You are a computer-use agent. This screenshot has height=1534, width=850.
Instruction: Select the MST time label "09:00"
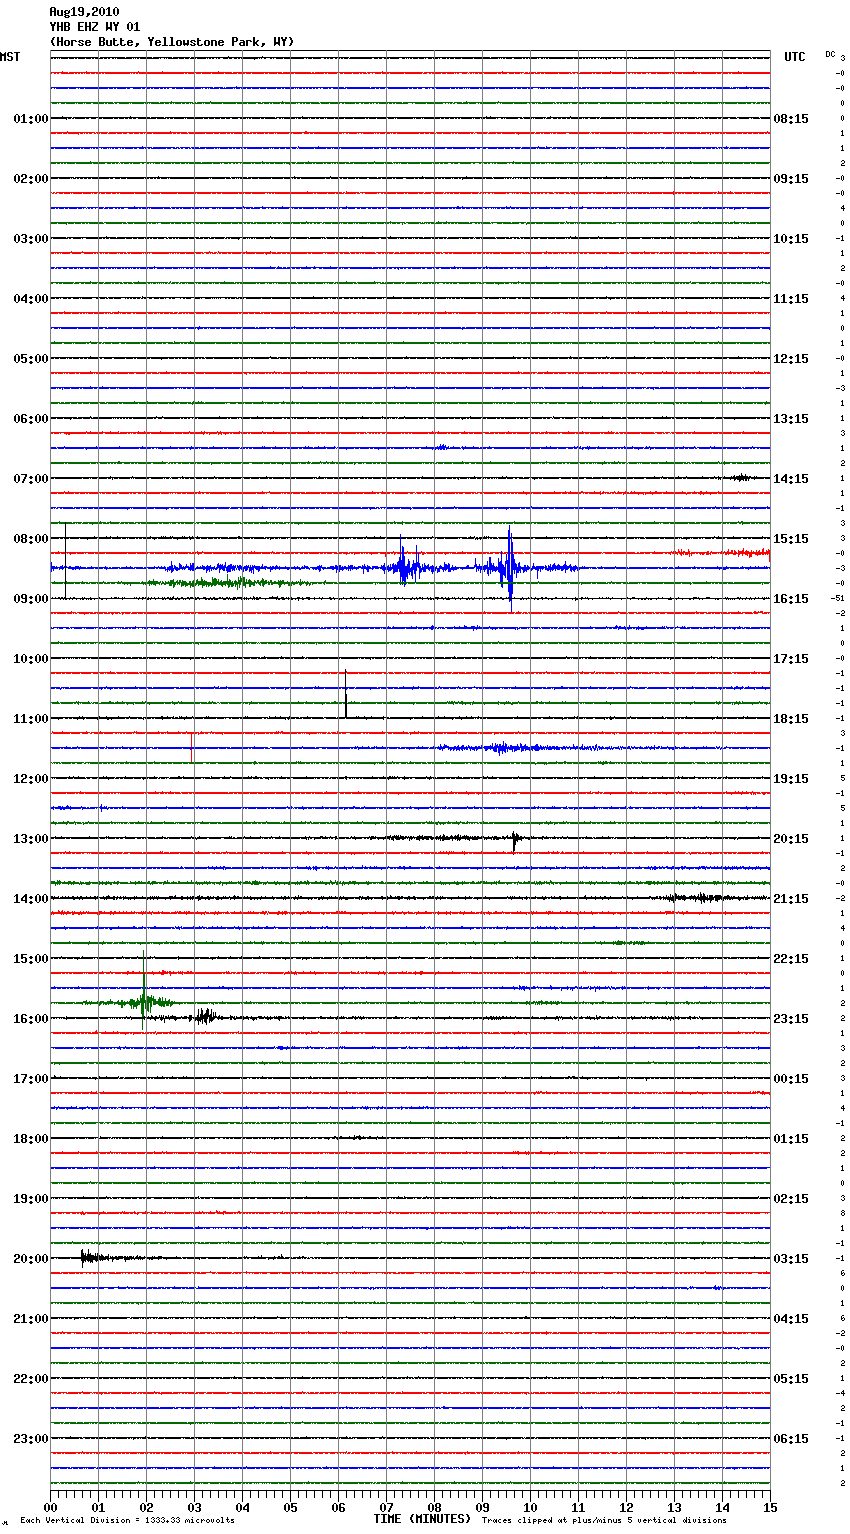click(31, 599)
